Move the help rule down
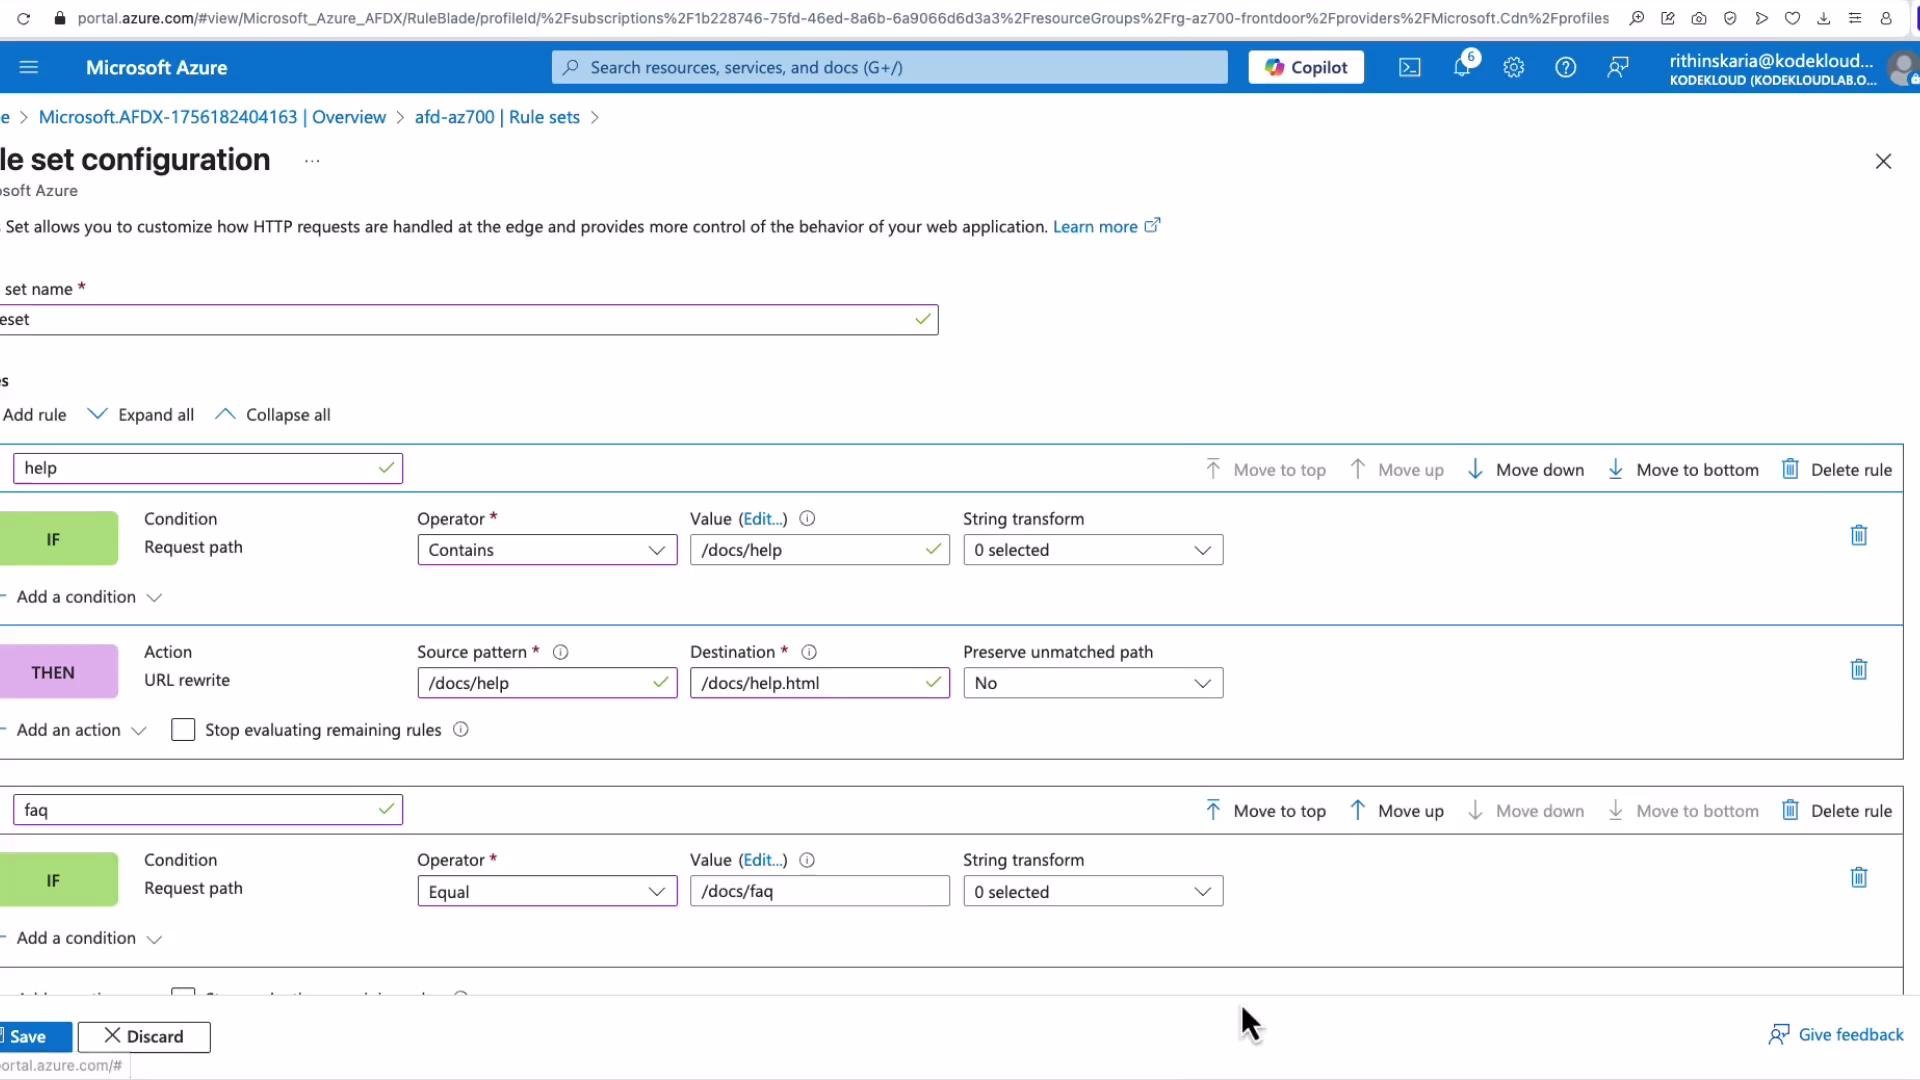 click(1526, 469)
